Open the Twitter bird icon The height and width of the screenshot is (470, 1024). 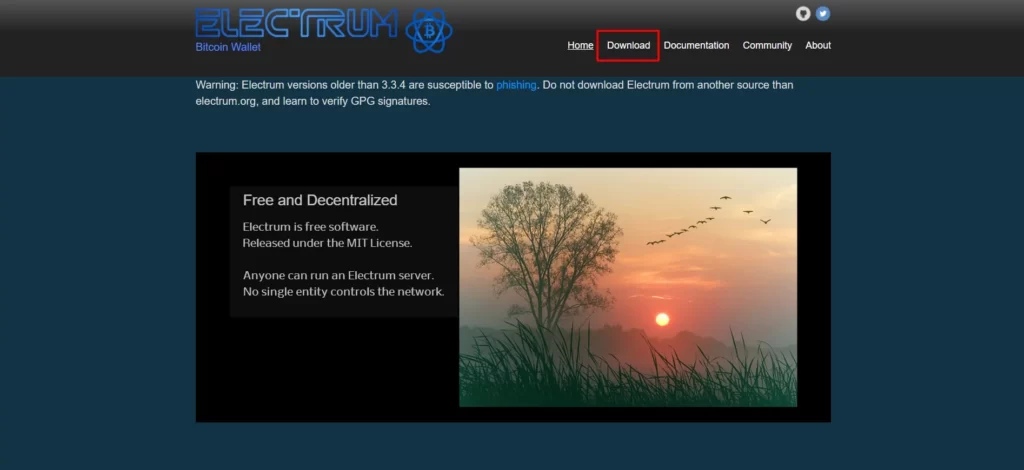[x=823, y=14]
